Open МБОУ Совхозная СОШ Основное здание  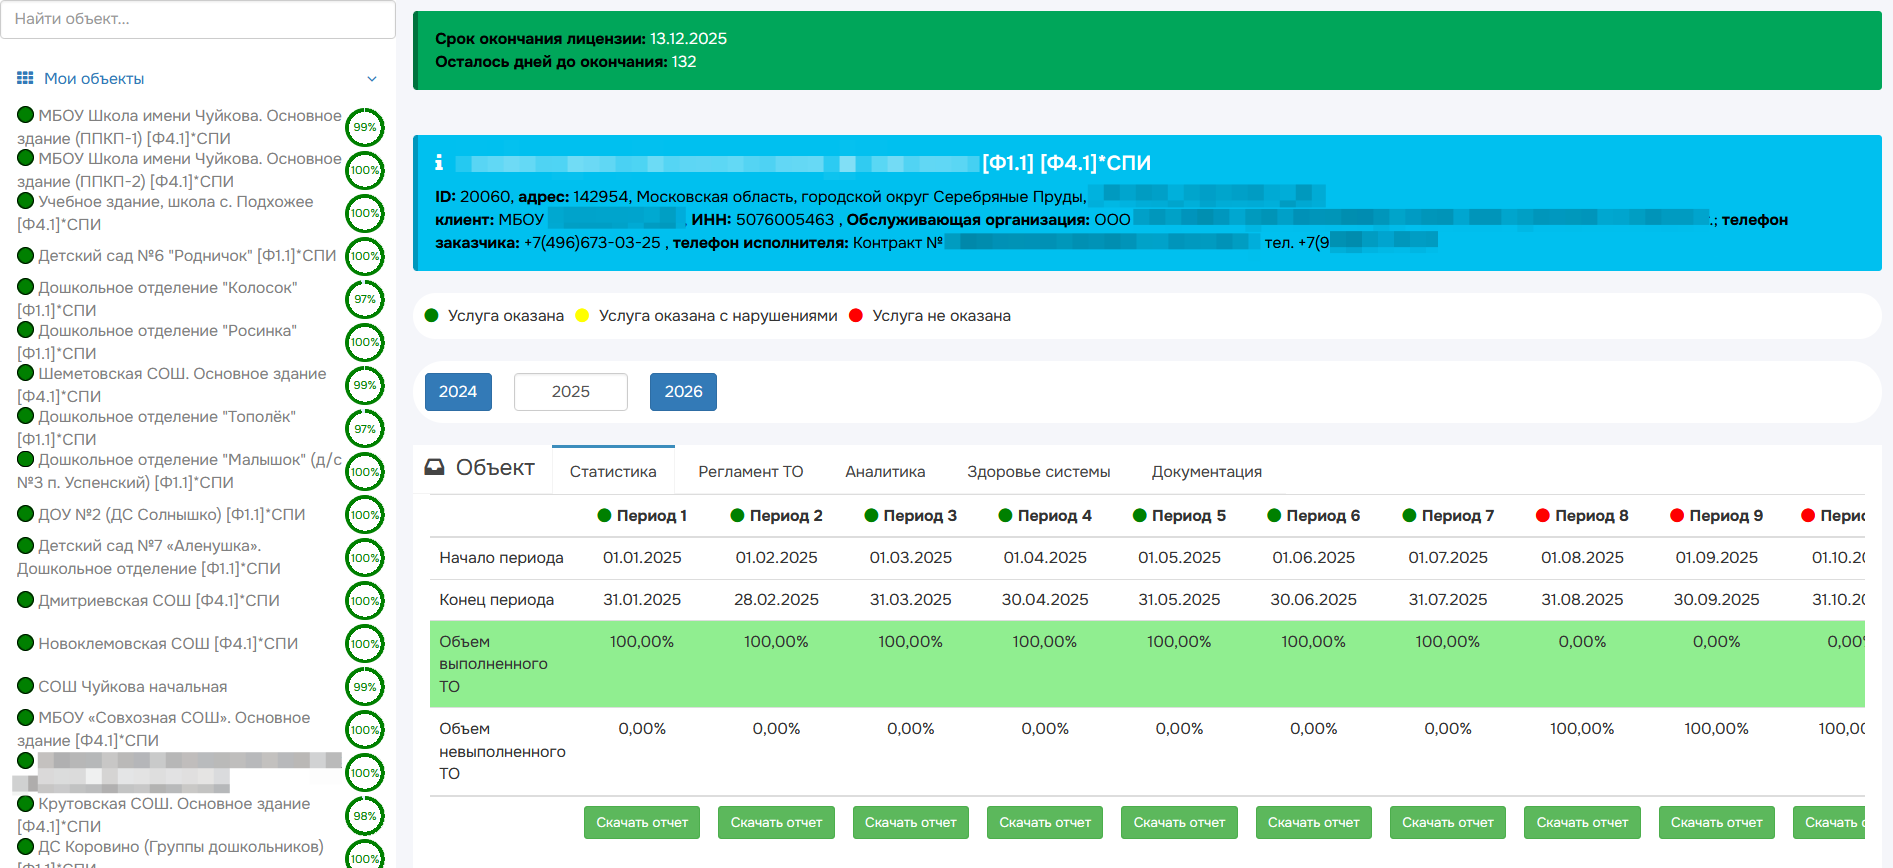point(164,729)
